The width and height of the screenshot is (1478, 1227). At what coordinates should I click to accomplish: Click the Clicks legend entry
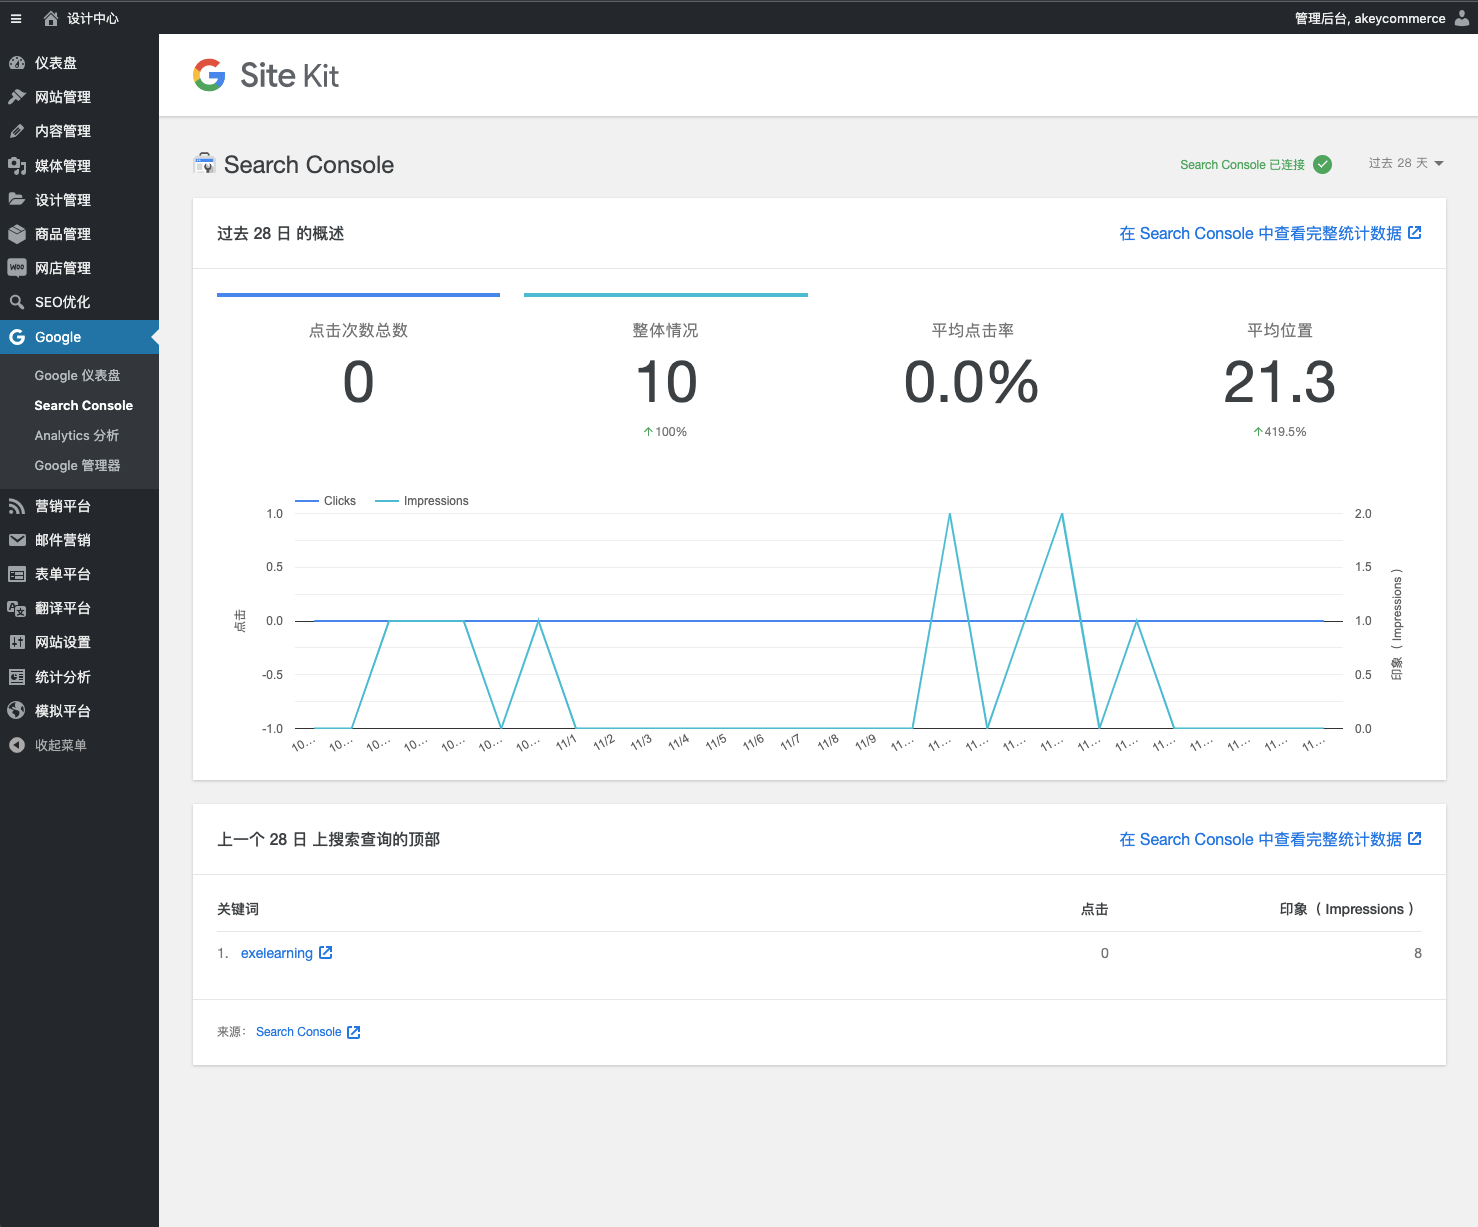point(326,501)
